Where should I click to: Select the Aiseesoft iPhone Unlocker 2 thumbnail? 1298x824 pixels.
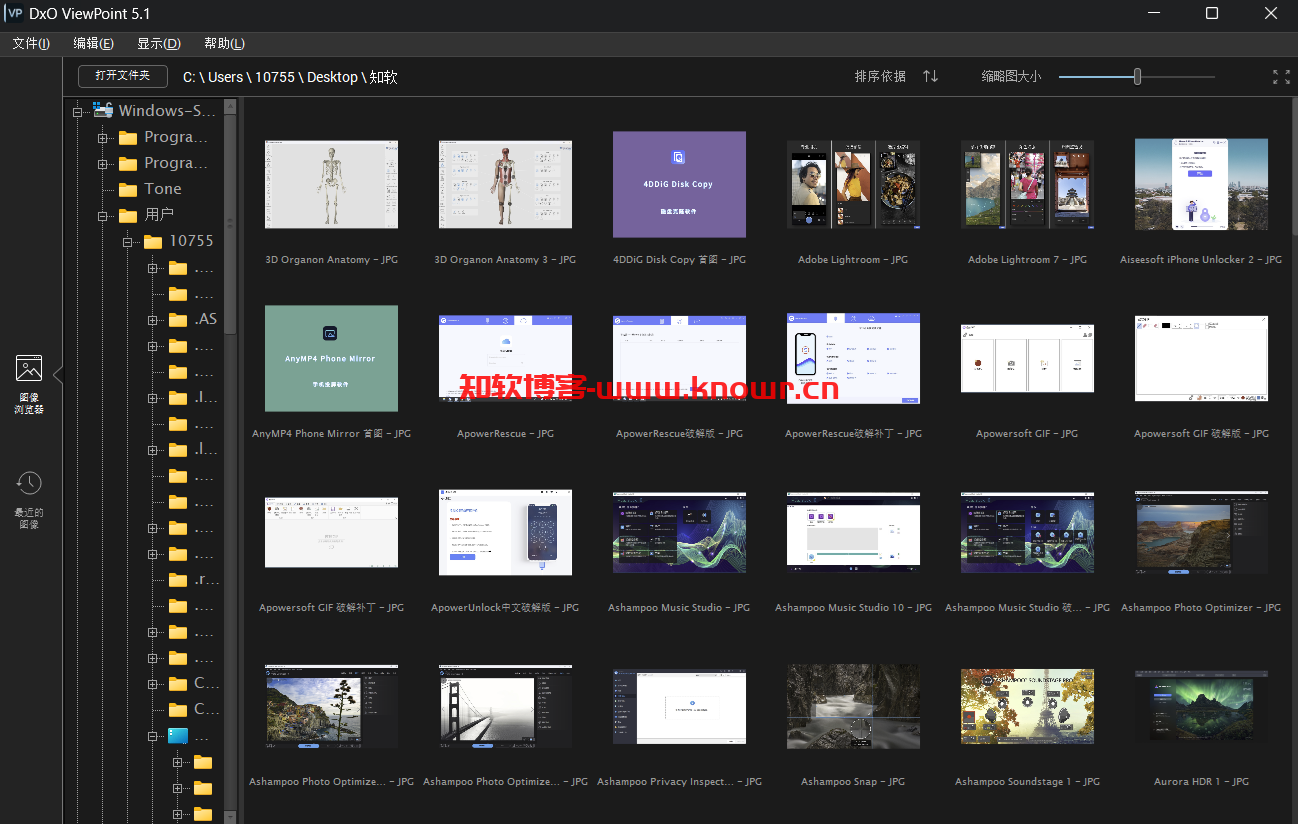pyautogui.click(x=1201, y=184)
